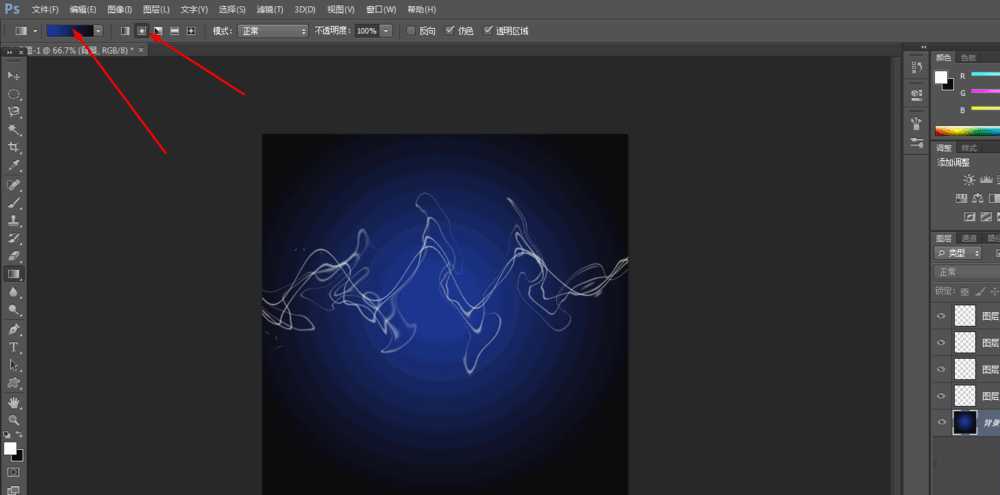The height and width of the screenshot is (495, 1000).
Task: Open the layer filter 类型 dropdown
Action: (958, 253)
